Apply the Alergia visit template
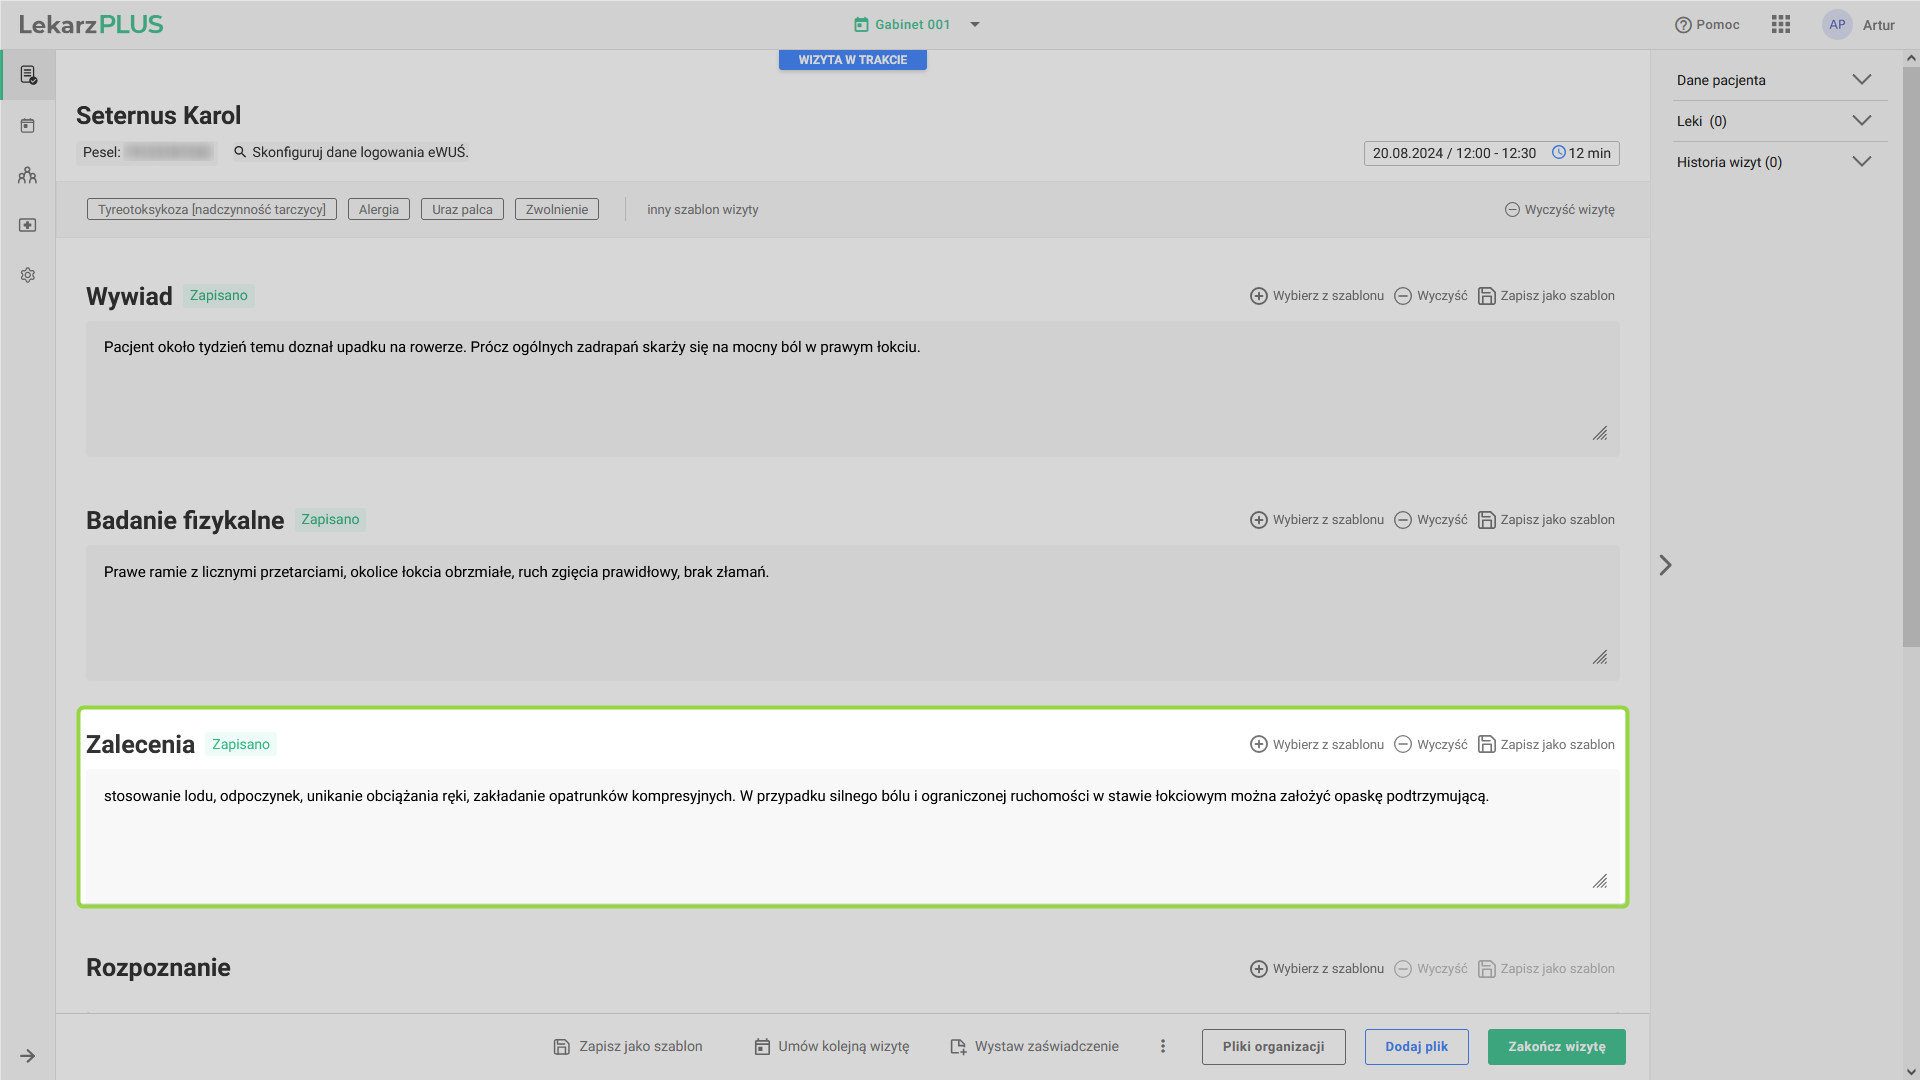The height and width of the screenshot is (1080, 1920). pyautogui.click(x=378, y=210)
